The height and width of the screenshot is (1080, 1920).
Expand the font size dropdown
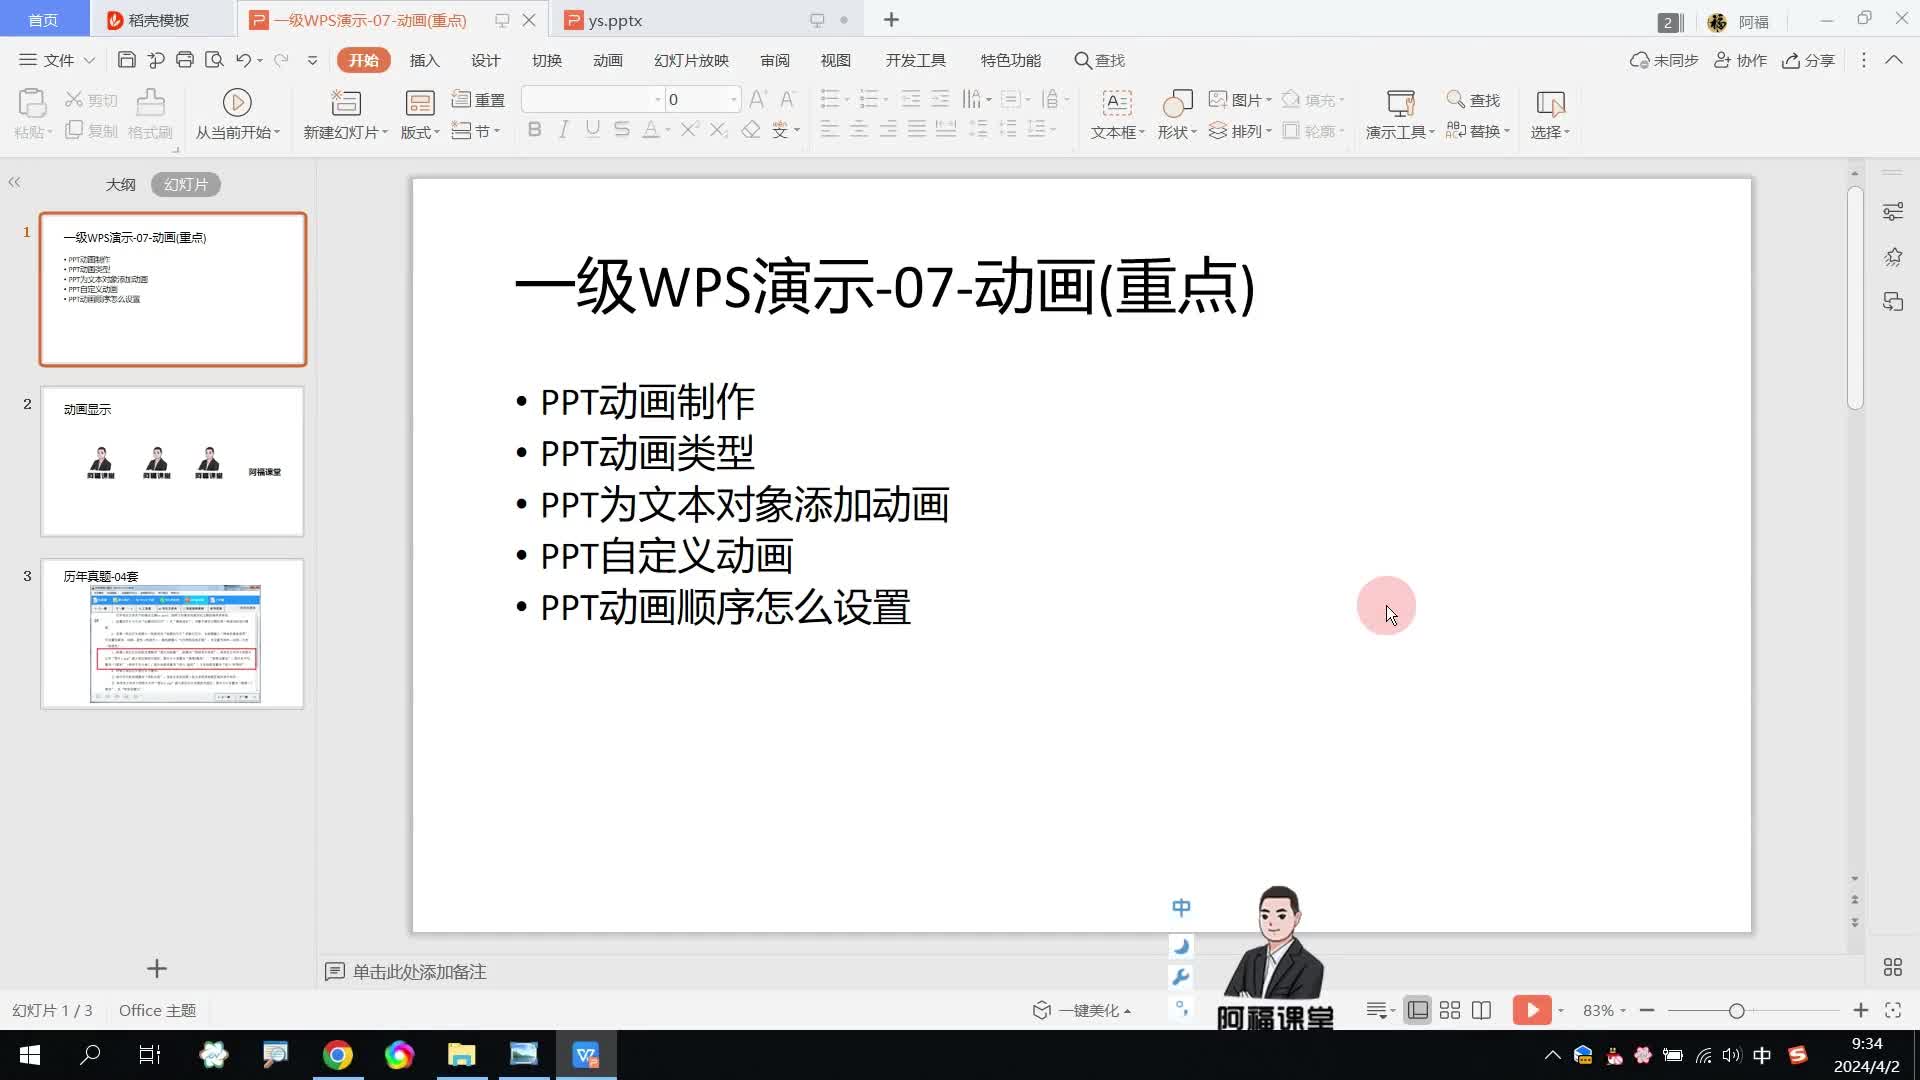pos(733,99)
